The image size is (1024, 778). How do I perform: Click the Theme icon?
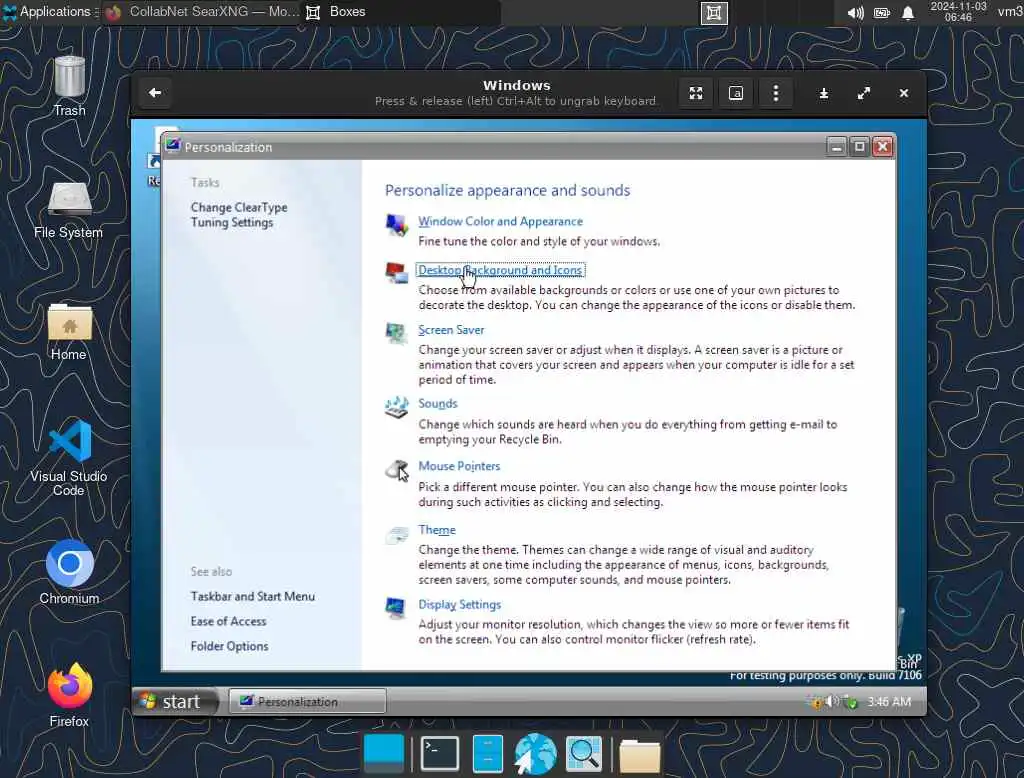click(x=396, y=535)
